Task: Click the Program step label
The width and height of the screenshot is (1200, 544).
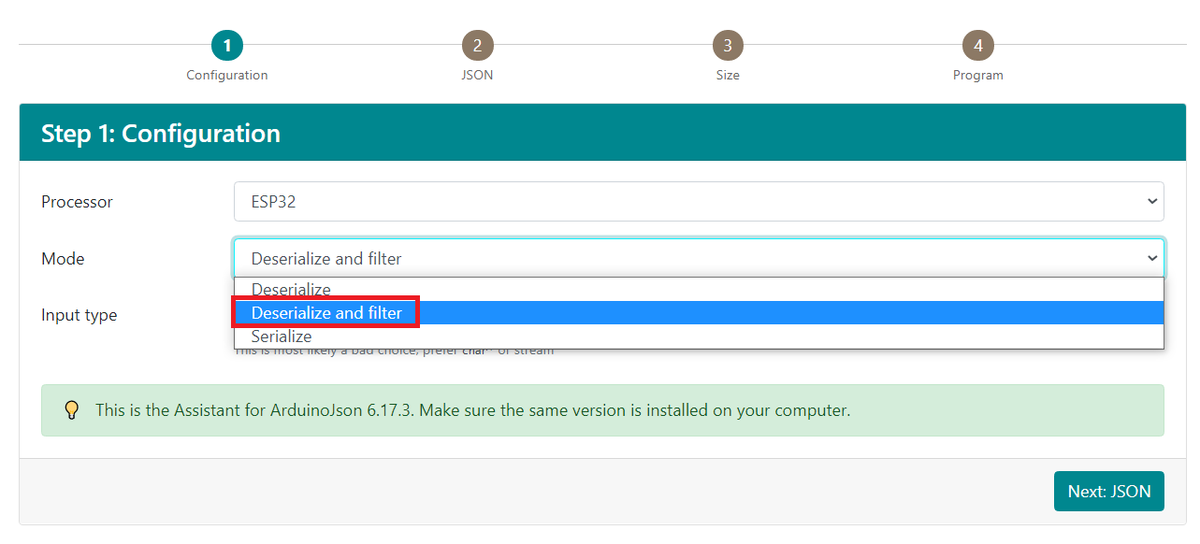Action: pos(978,75)
